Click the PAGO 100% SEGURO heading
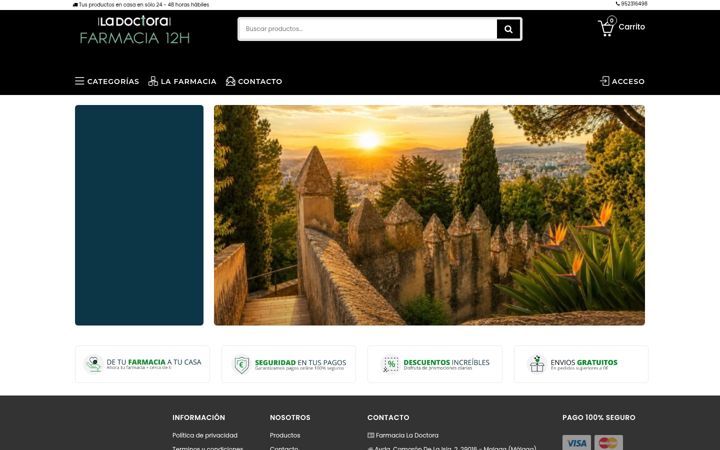 599,417
